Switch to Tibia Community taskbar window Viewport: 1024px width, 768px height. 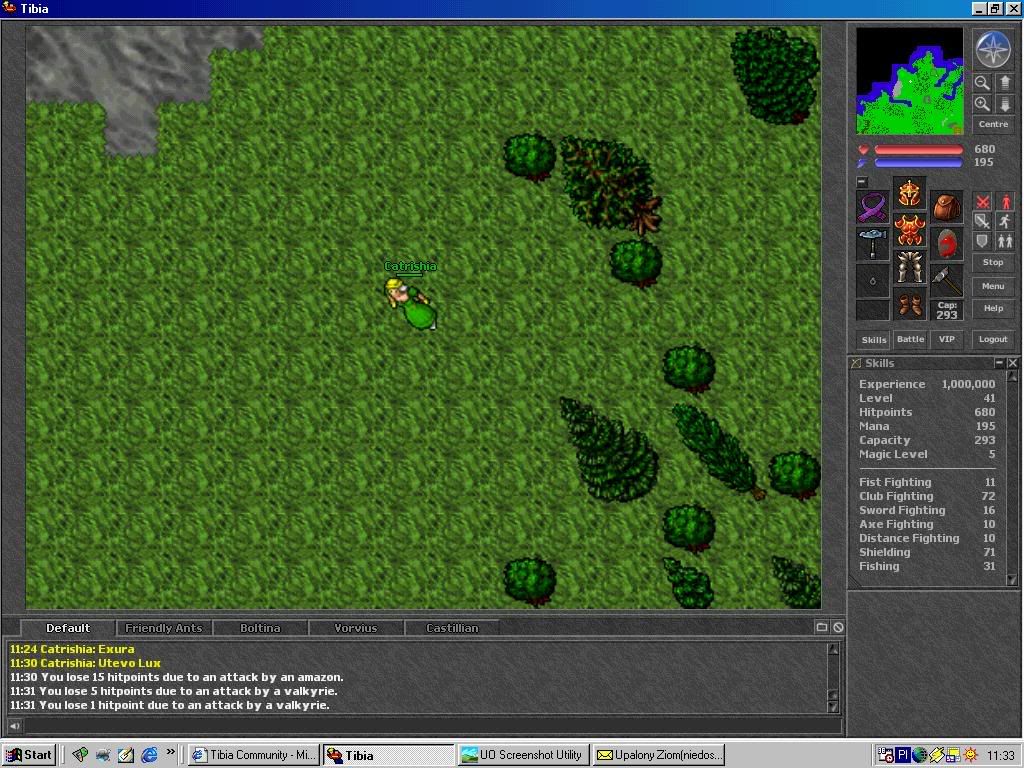tap(254, 755)
